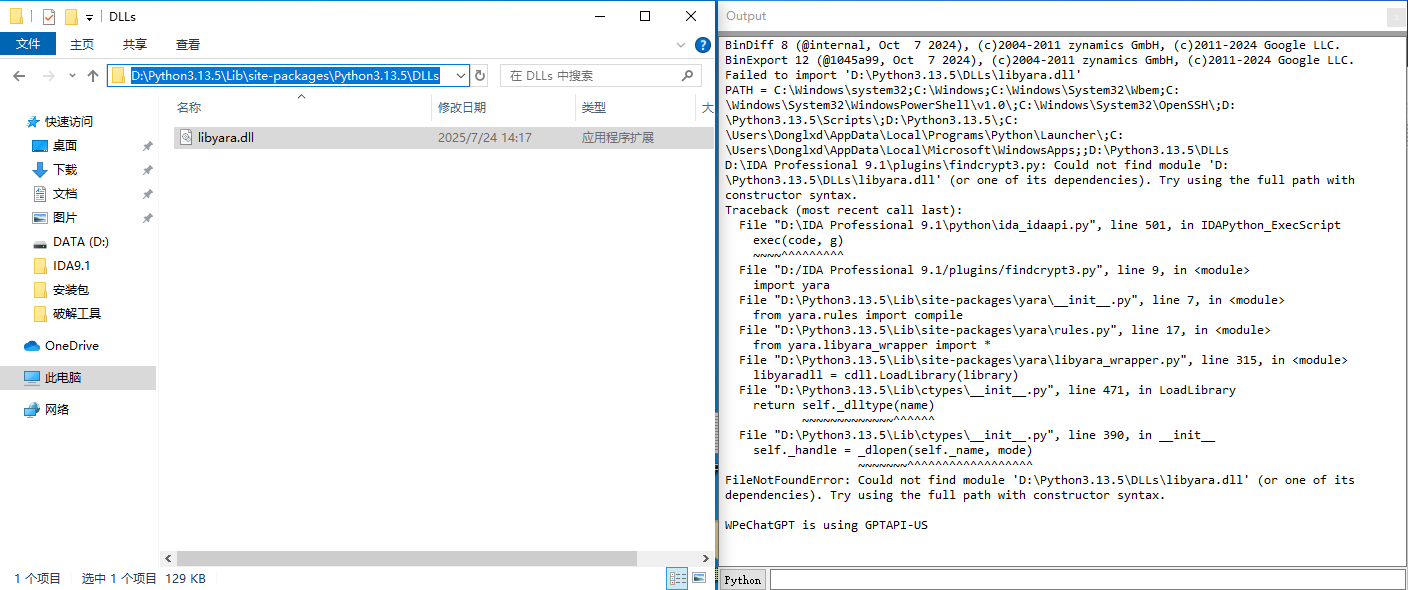Click the Python language button in Output
The image size is (1408, 590).
(742, 580)
